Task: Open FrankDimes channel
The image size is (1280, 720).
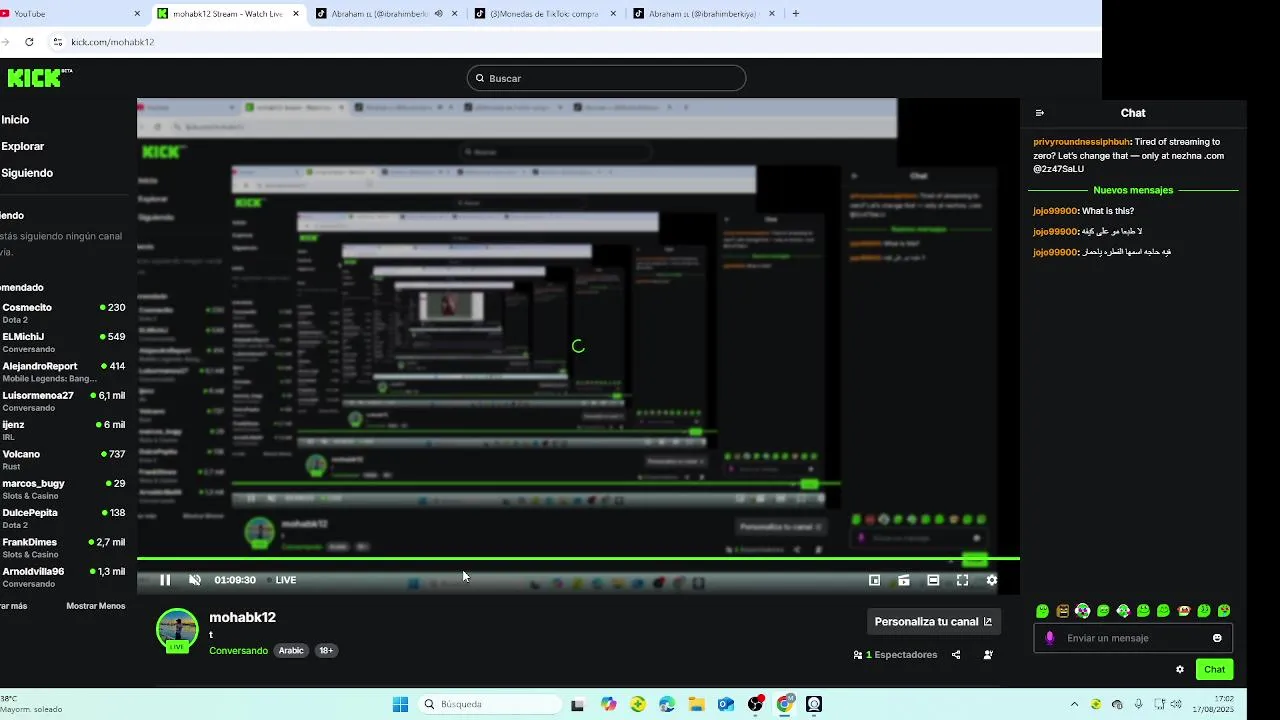Action: tap(64, 547)
